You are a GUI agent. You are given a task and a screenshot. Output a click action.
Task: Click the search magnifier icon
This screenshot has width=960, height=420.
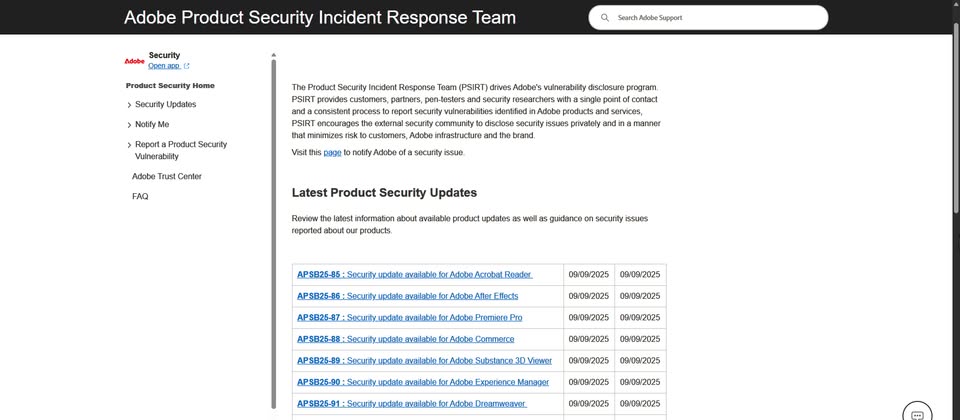pyautogui.click(x=605, y=18)
